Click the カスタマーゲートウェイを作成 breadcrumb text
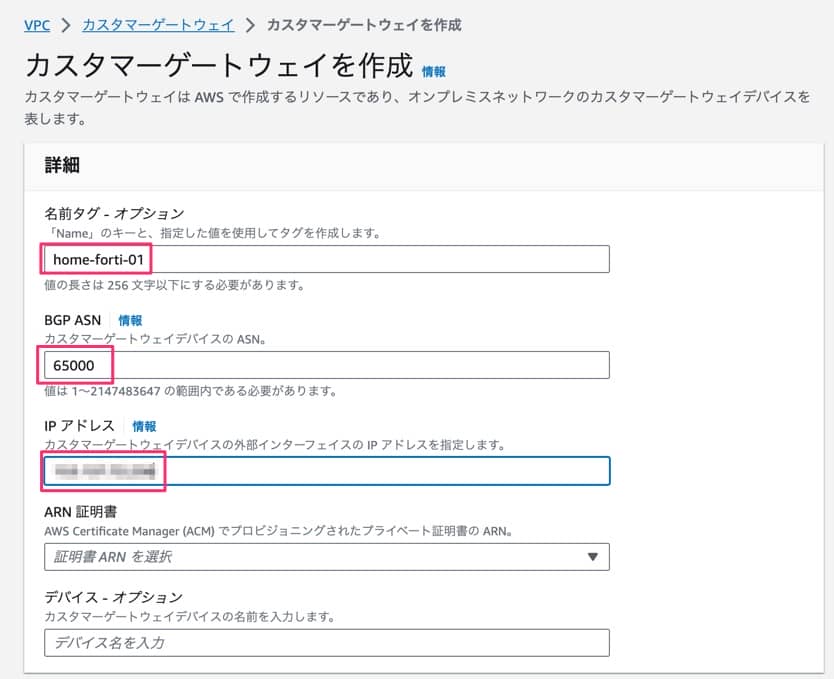This screenshot has width=834, height=679. tap(364, 25)
